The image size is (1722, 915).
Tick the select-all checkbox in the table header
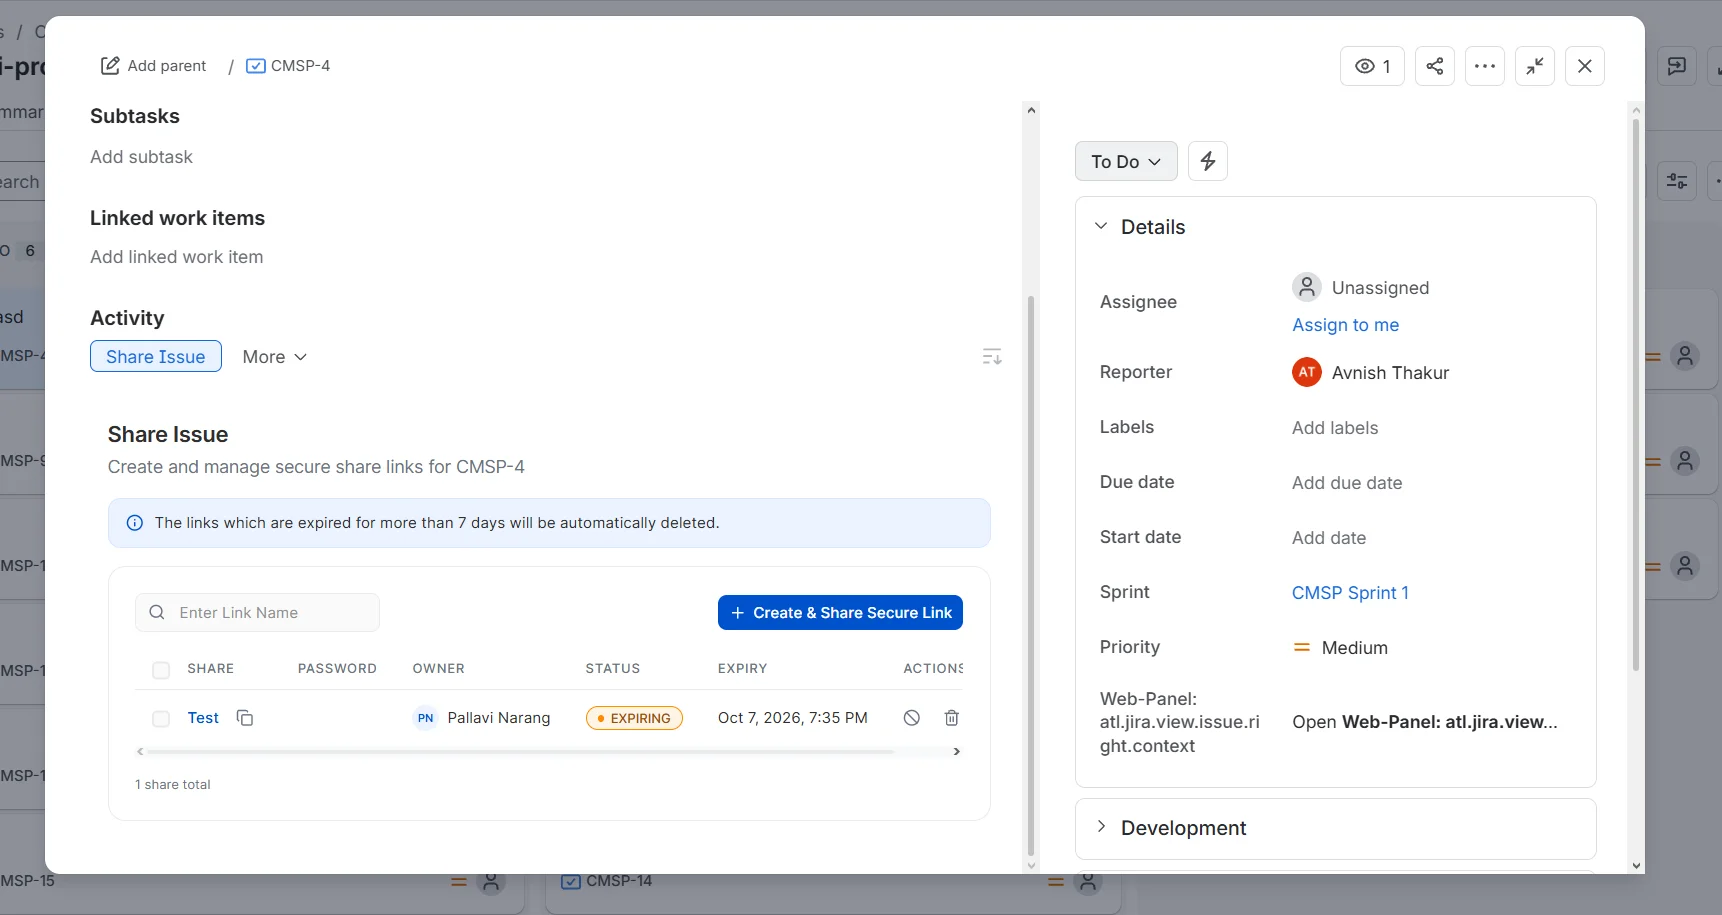pos(161,670)
